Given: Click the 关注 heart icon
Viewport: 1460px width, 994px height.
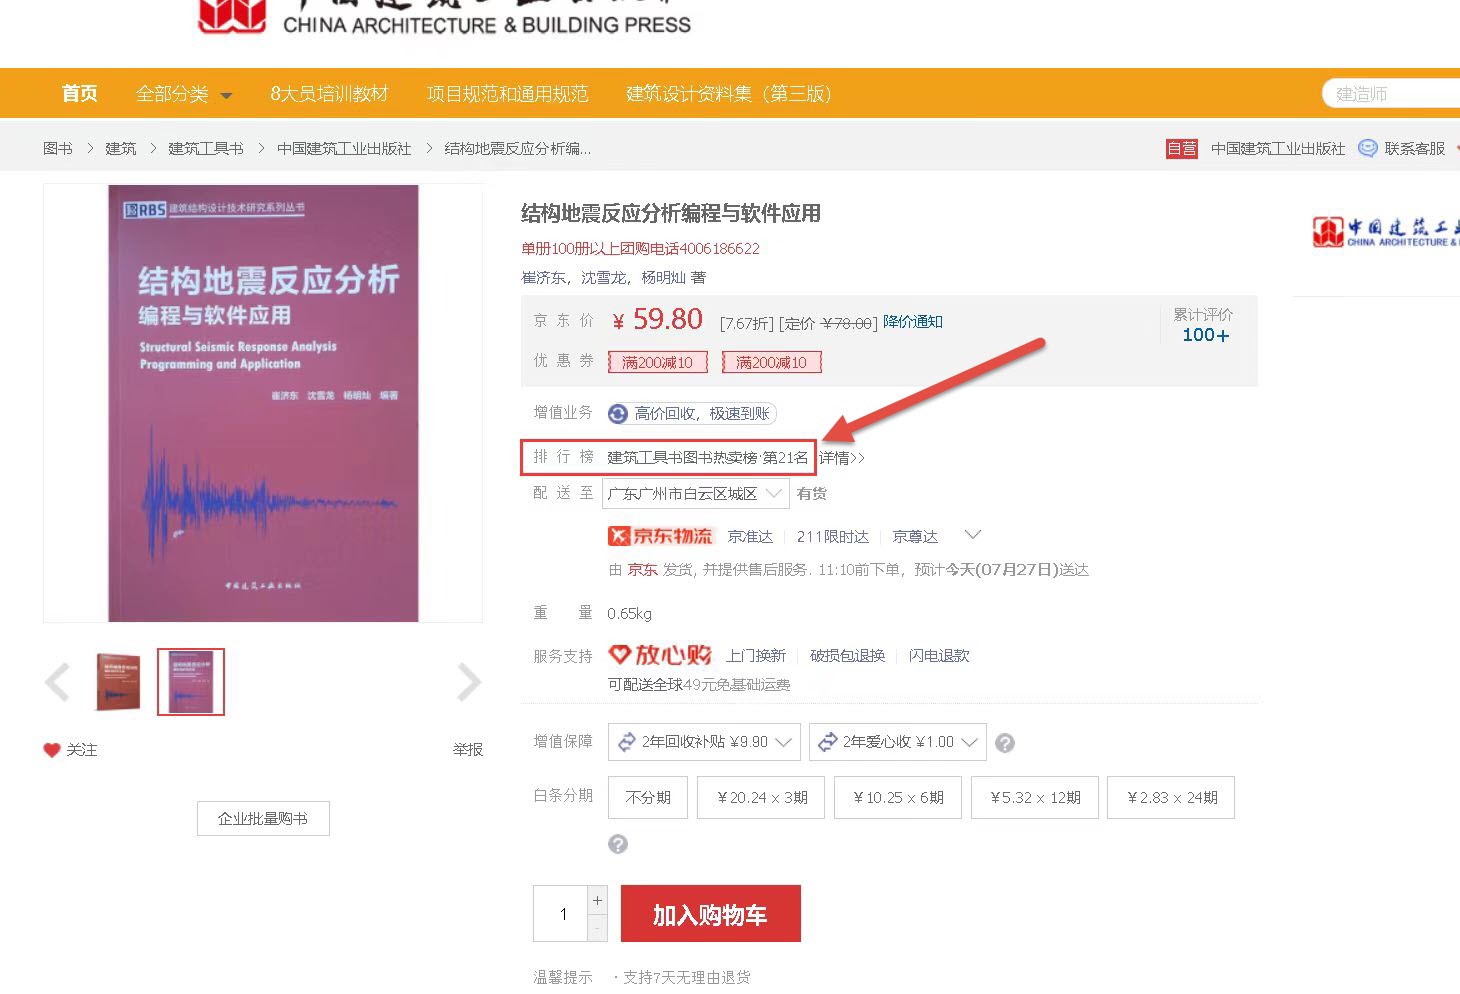Looking at the screenshot, I should click(52, 750).
